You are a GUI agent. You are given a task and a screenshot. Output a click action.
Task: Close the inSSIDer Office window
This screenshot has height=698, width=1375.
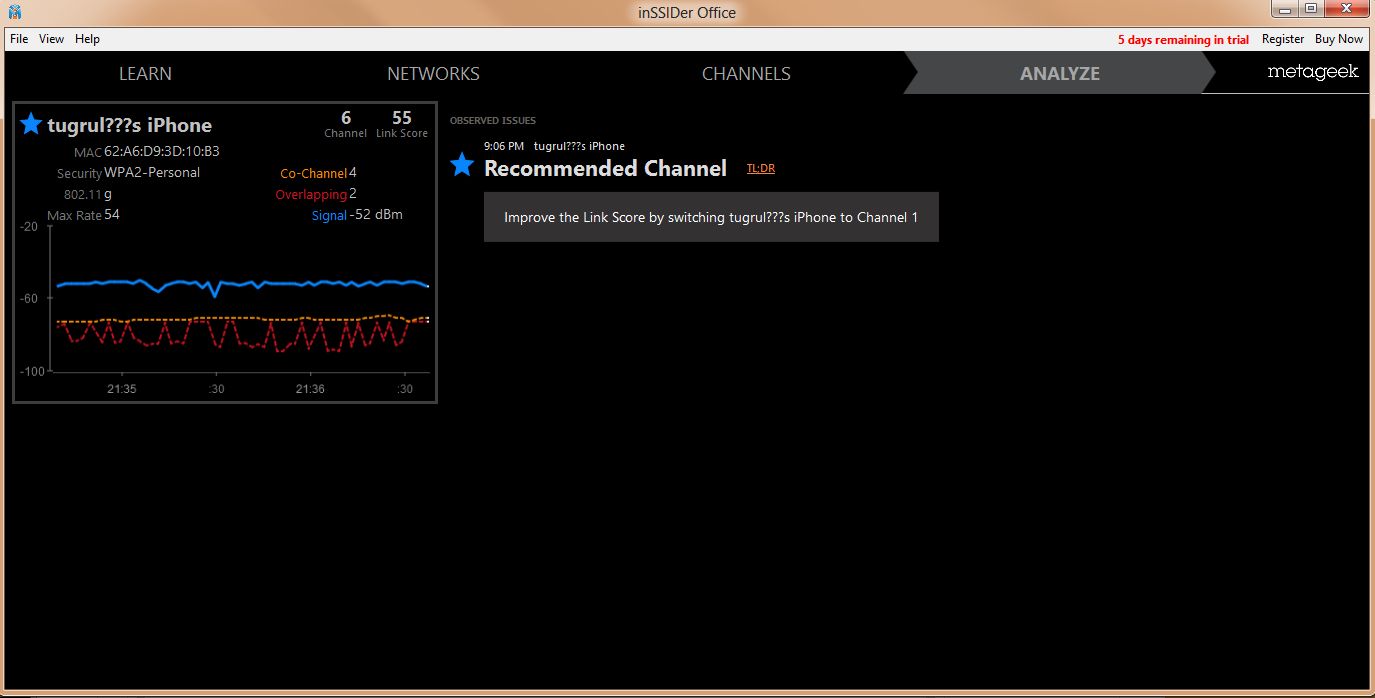coord(1346,9)
